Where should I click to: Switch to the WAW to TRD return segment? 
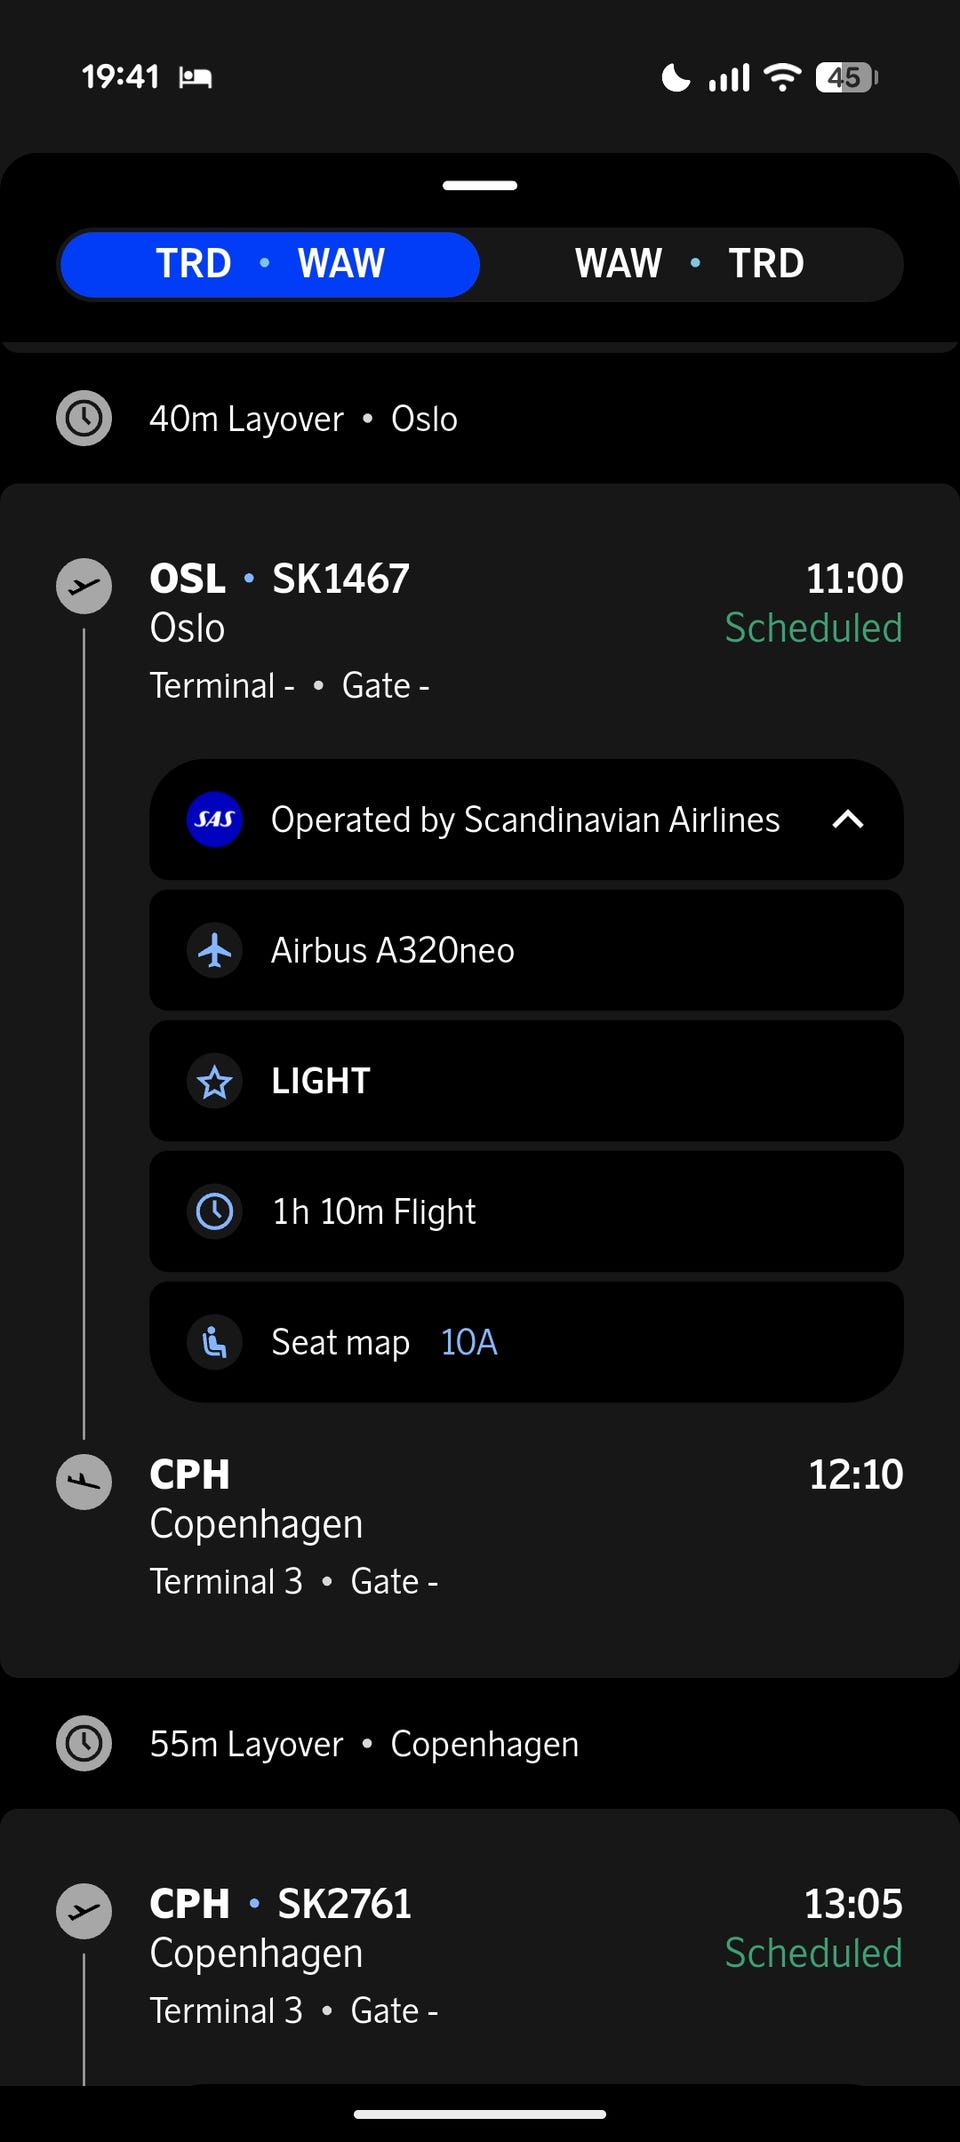tap(689, 264)
